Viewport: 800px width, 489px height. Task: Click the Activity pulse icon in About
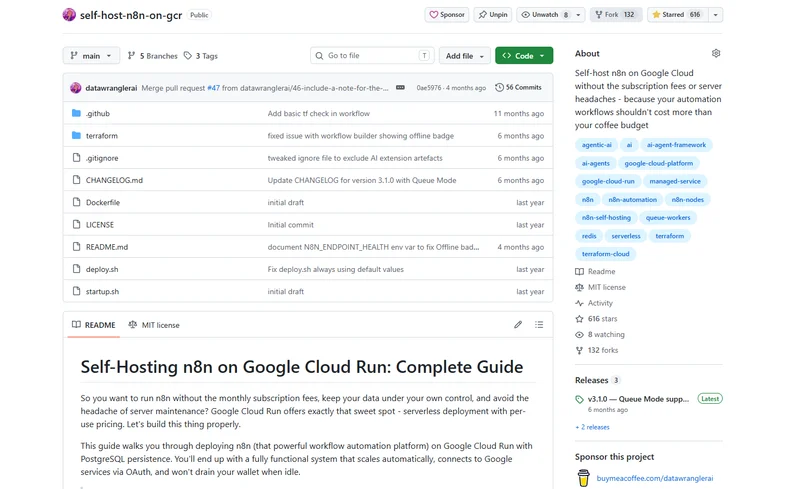point(579,303)
